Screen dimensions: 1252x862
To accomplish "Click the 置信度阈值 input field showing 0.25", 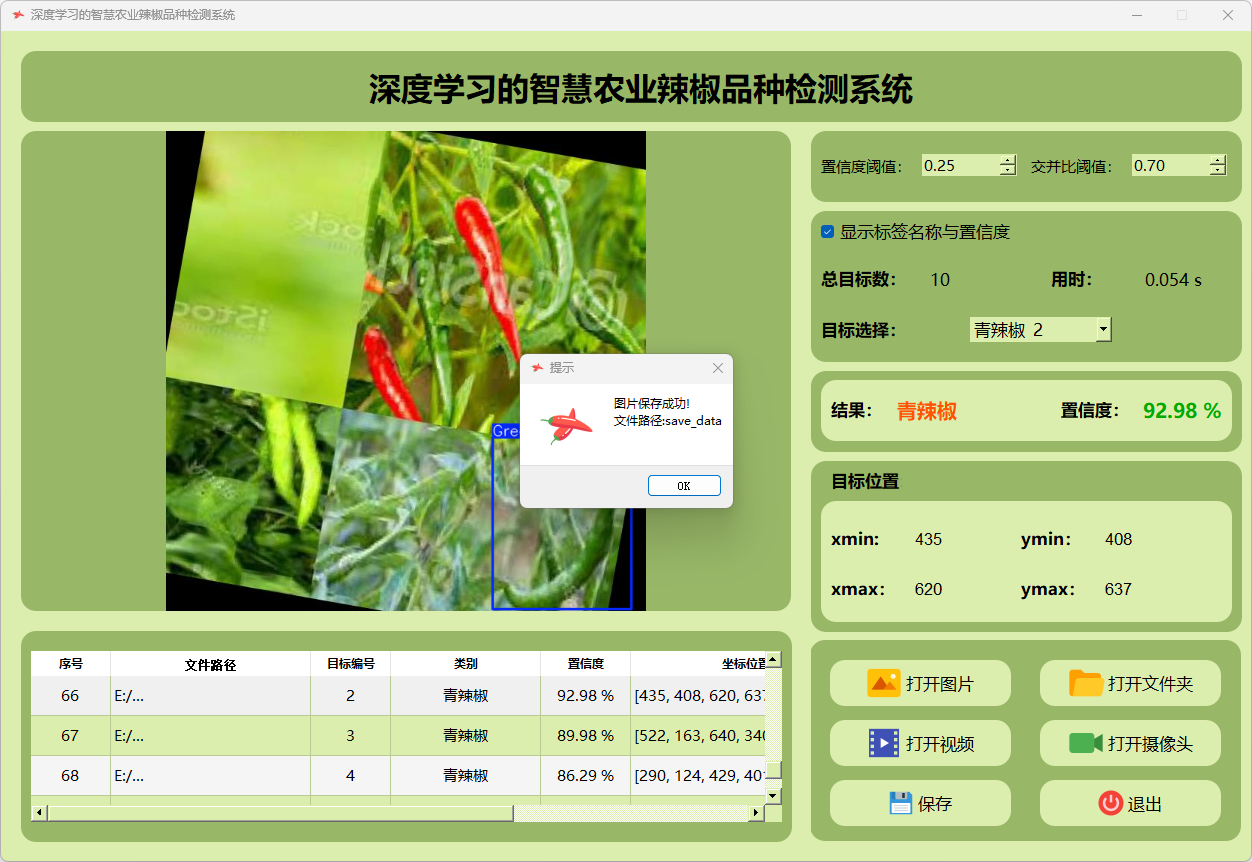I will click(960, 166).
